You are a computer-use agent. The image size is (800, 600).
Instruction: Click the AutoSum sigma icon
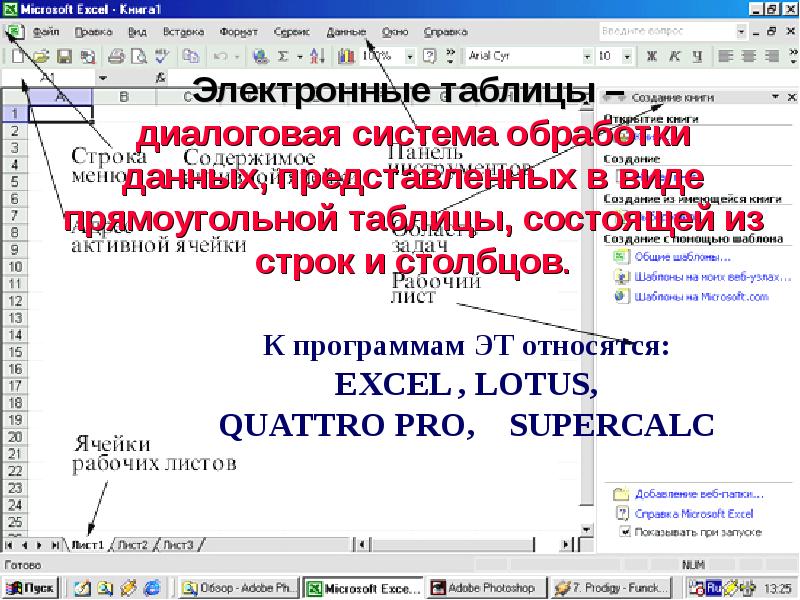(283, 56)
